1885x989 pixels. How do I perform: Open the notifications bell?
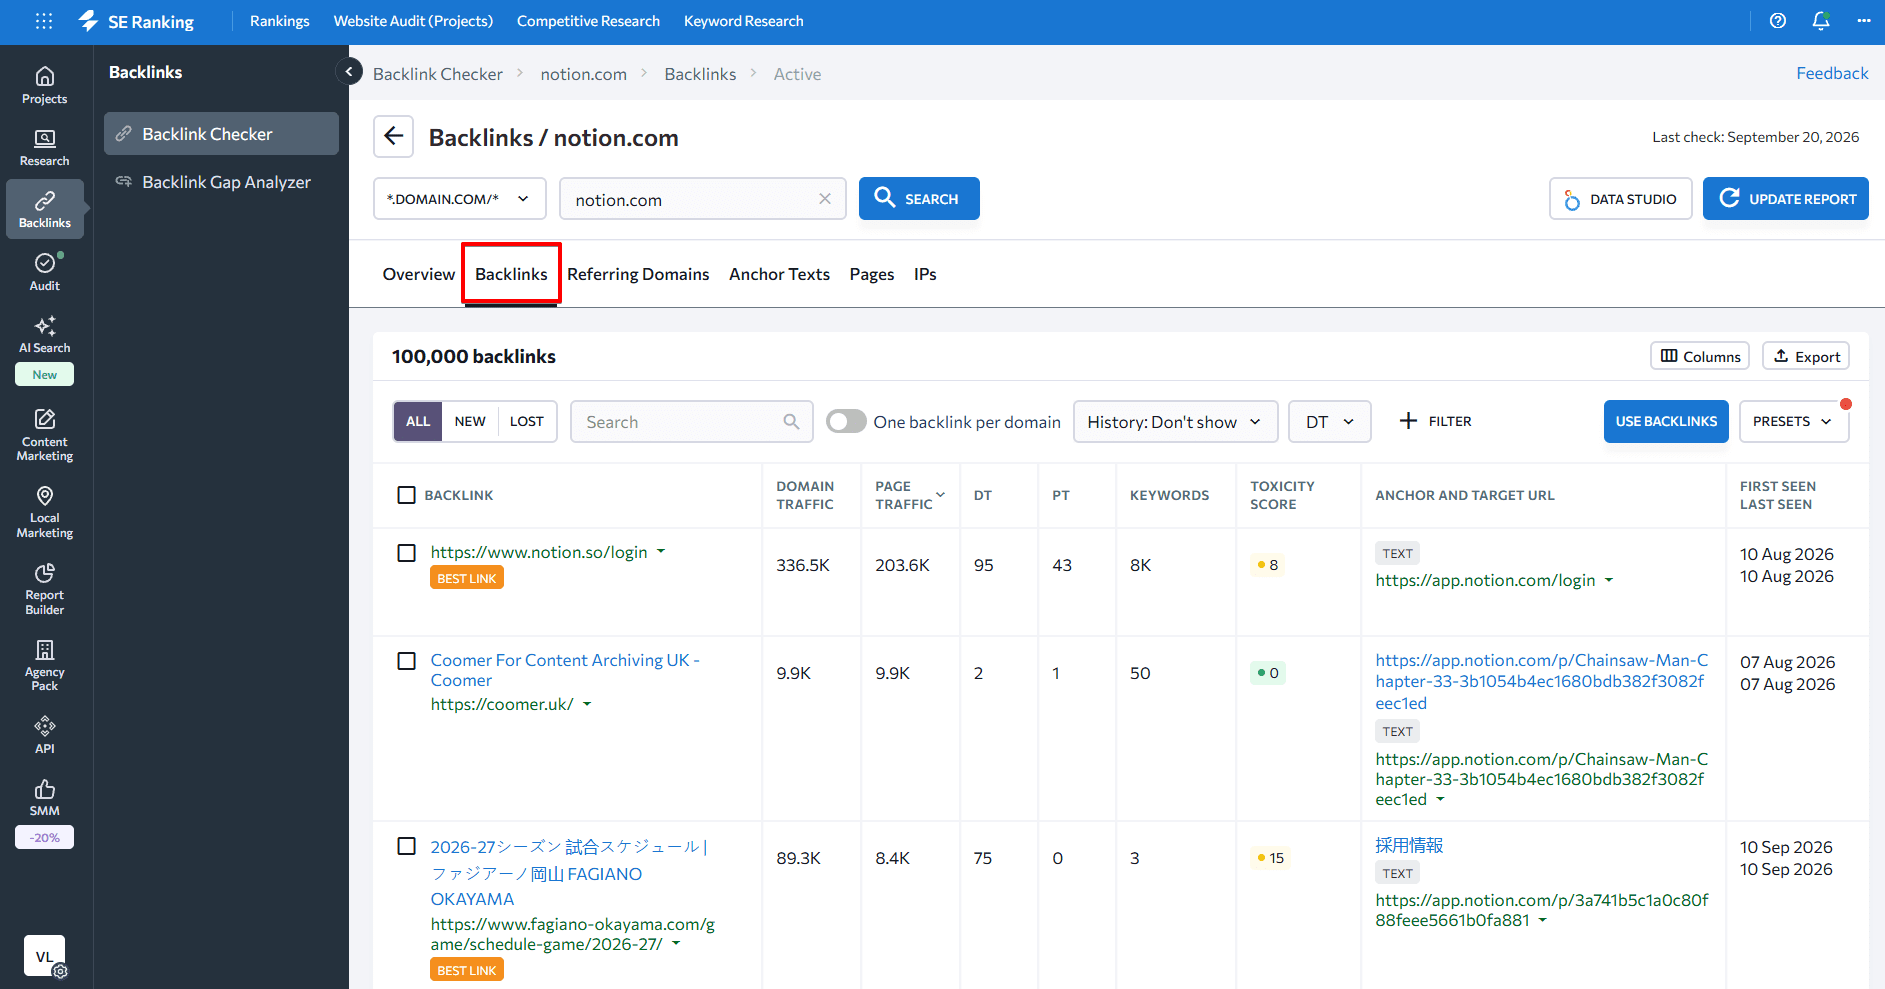click(x=1821, y=21)
